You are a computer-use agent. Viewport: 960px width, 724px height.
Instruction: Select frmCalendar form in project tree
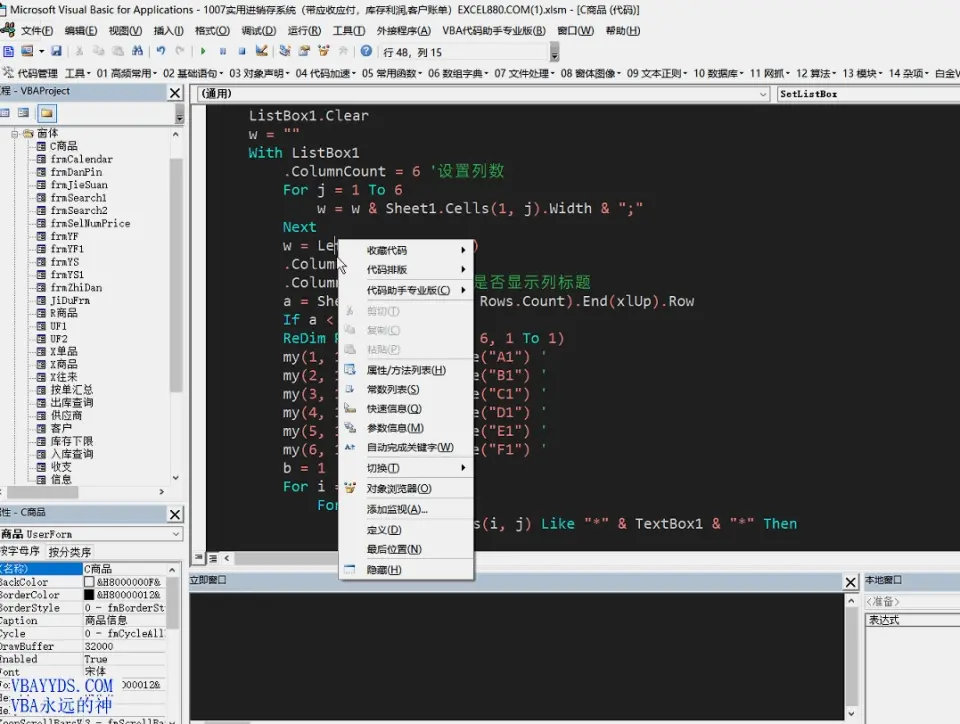[81, 159]
